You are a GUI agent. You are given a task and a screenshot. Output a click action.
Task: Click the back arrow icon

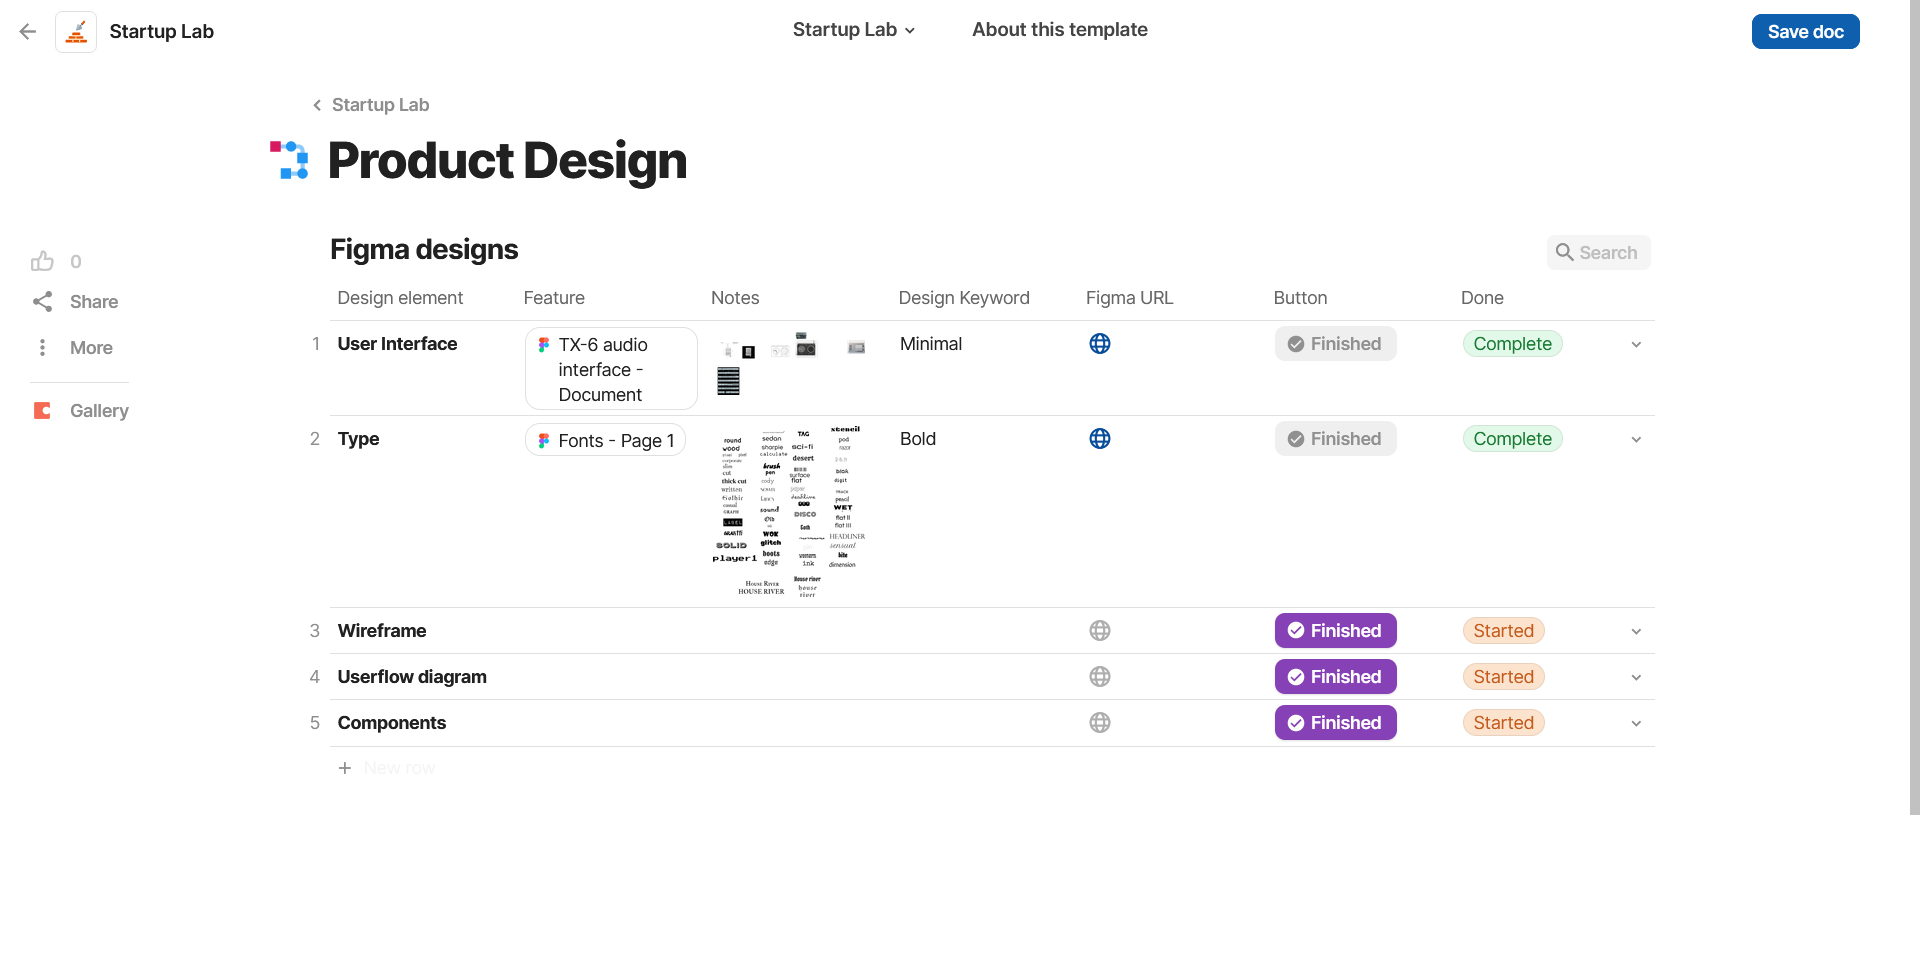pos(28,32)
